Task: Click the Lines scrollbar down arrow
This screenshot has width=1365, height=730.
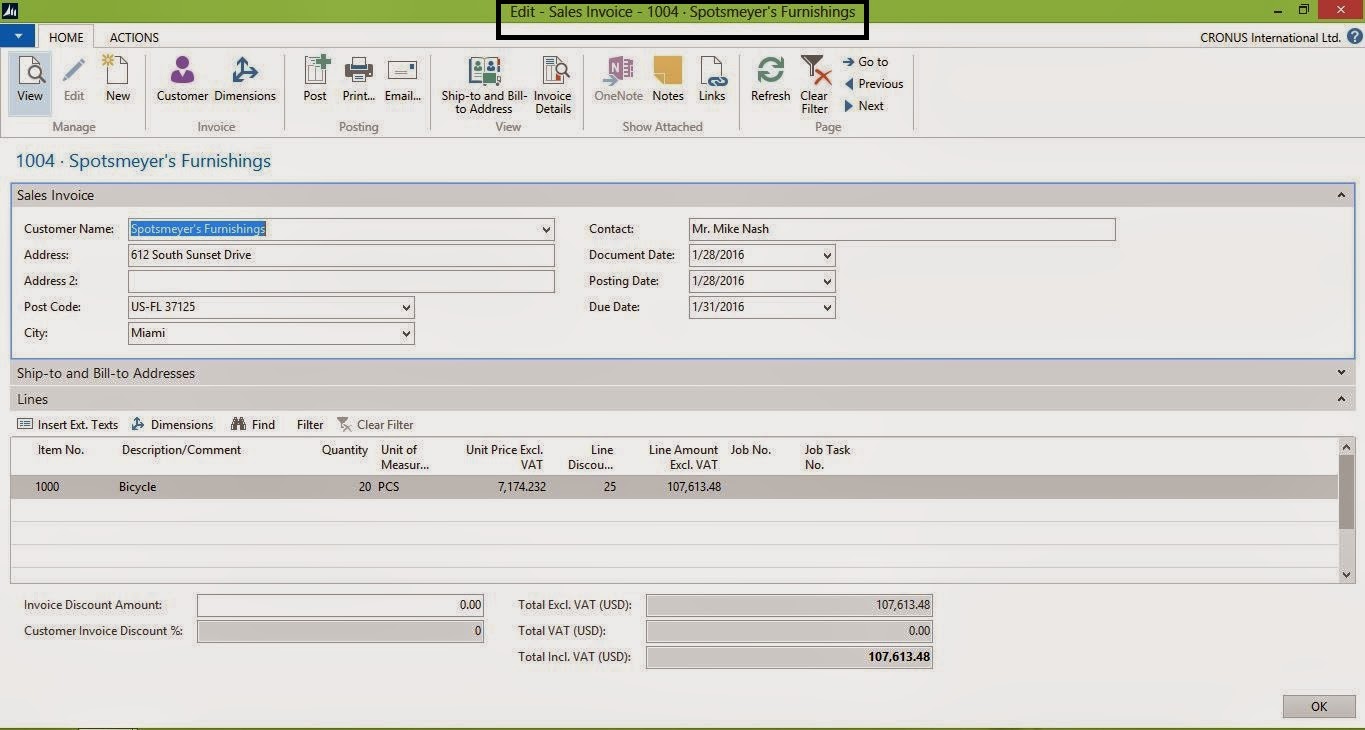Action: [x=1346, y=574]
